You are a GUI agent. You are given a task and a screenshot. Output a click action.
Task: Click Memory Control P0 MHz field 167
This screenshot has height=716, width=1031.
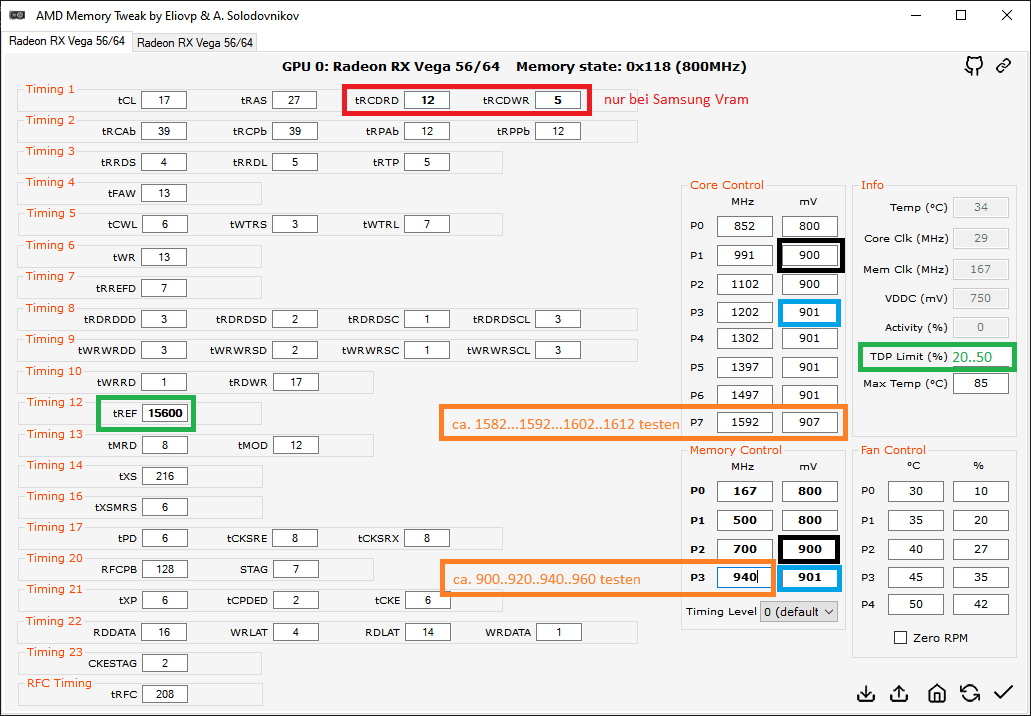(744, 490)
